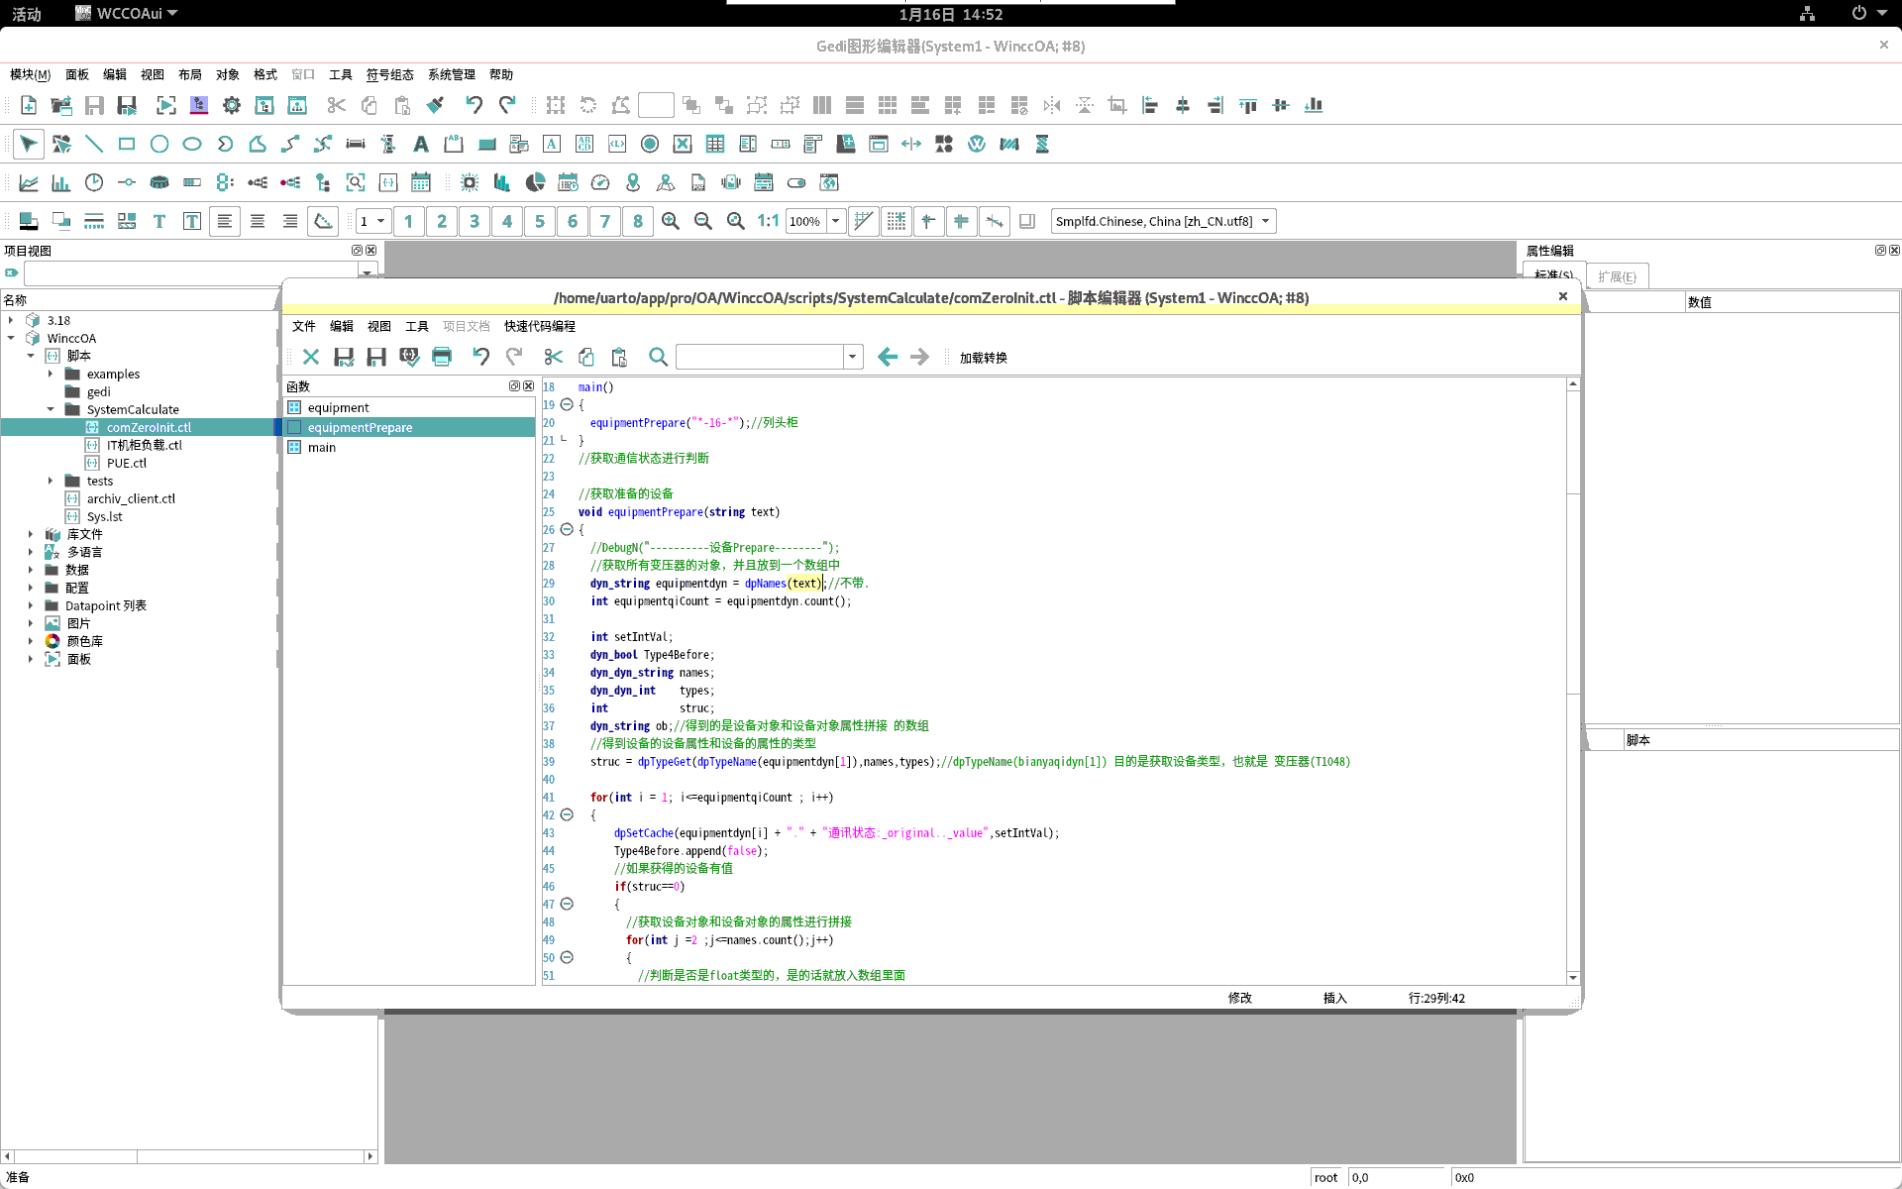Expand the 库文件 tree node
This screenshot has height=1189, width=1902.
(31, 534)
